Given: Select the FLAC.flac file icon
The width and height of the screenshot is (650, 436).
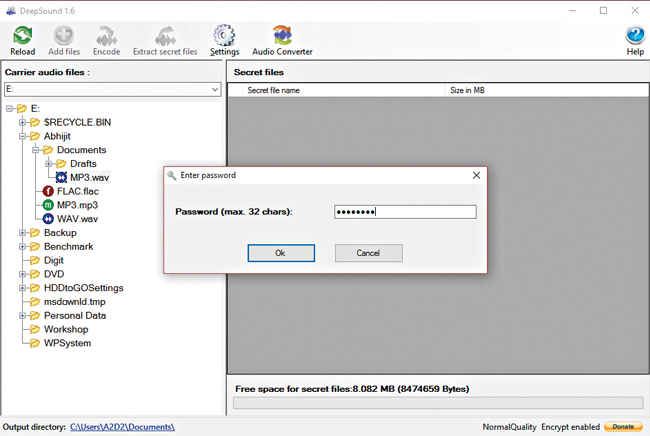Looking at the screenshot, I should 48,191.
